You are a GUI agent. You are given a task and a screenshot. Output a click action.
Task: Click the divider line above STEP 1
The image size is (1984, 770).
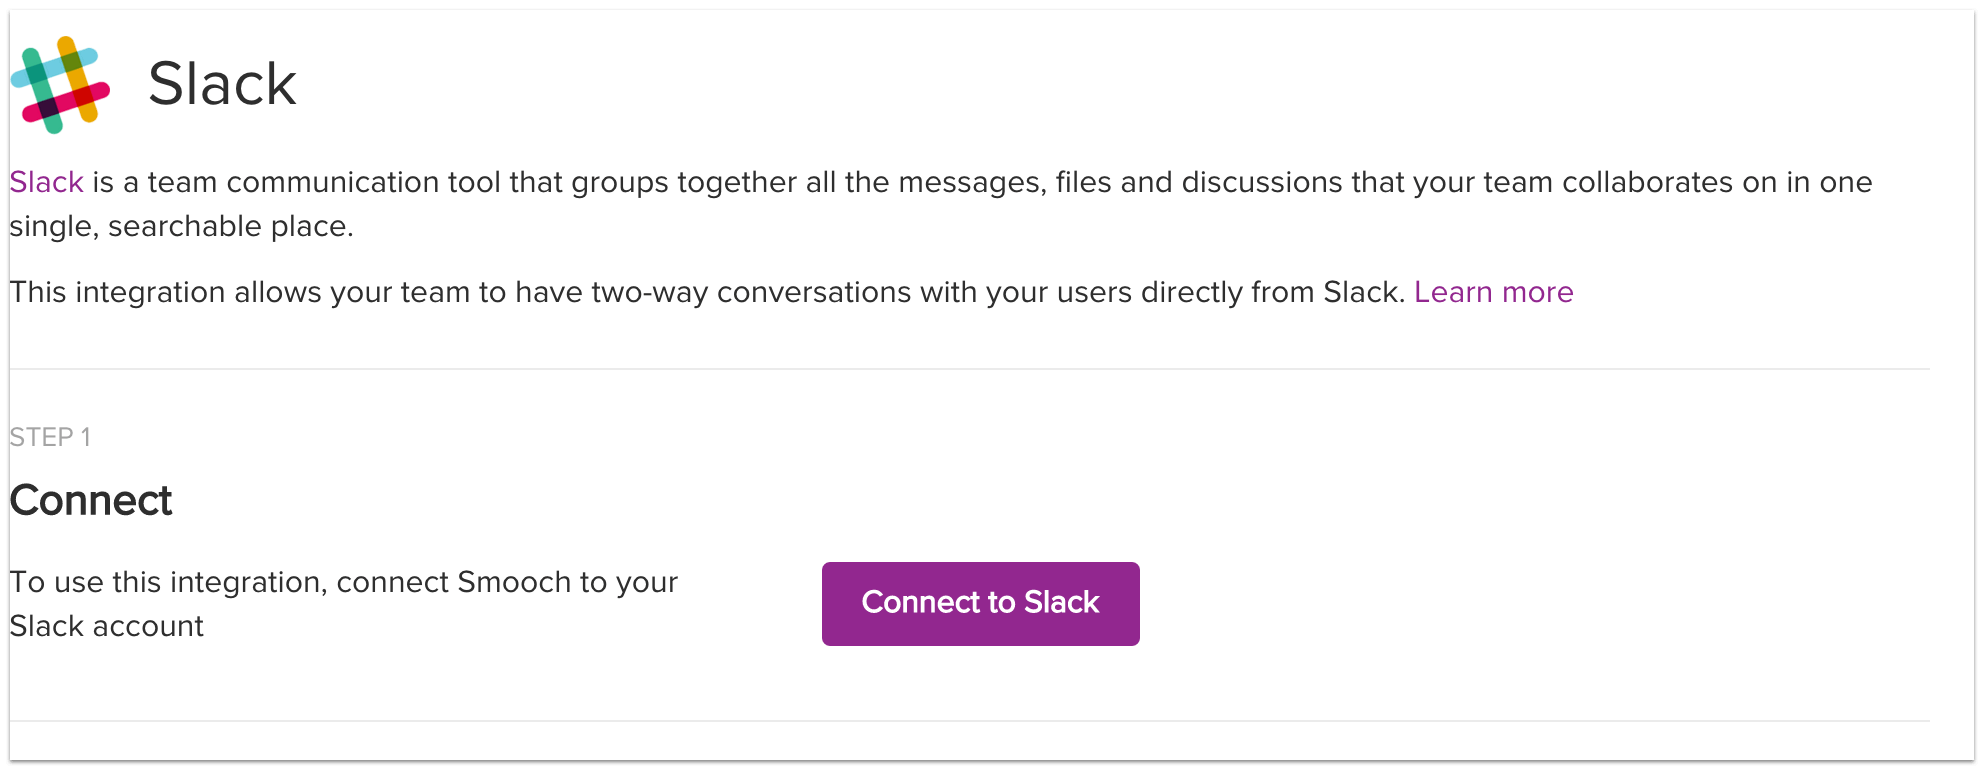click(x=969, y=369)
